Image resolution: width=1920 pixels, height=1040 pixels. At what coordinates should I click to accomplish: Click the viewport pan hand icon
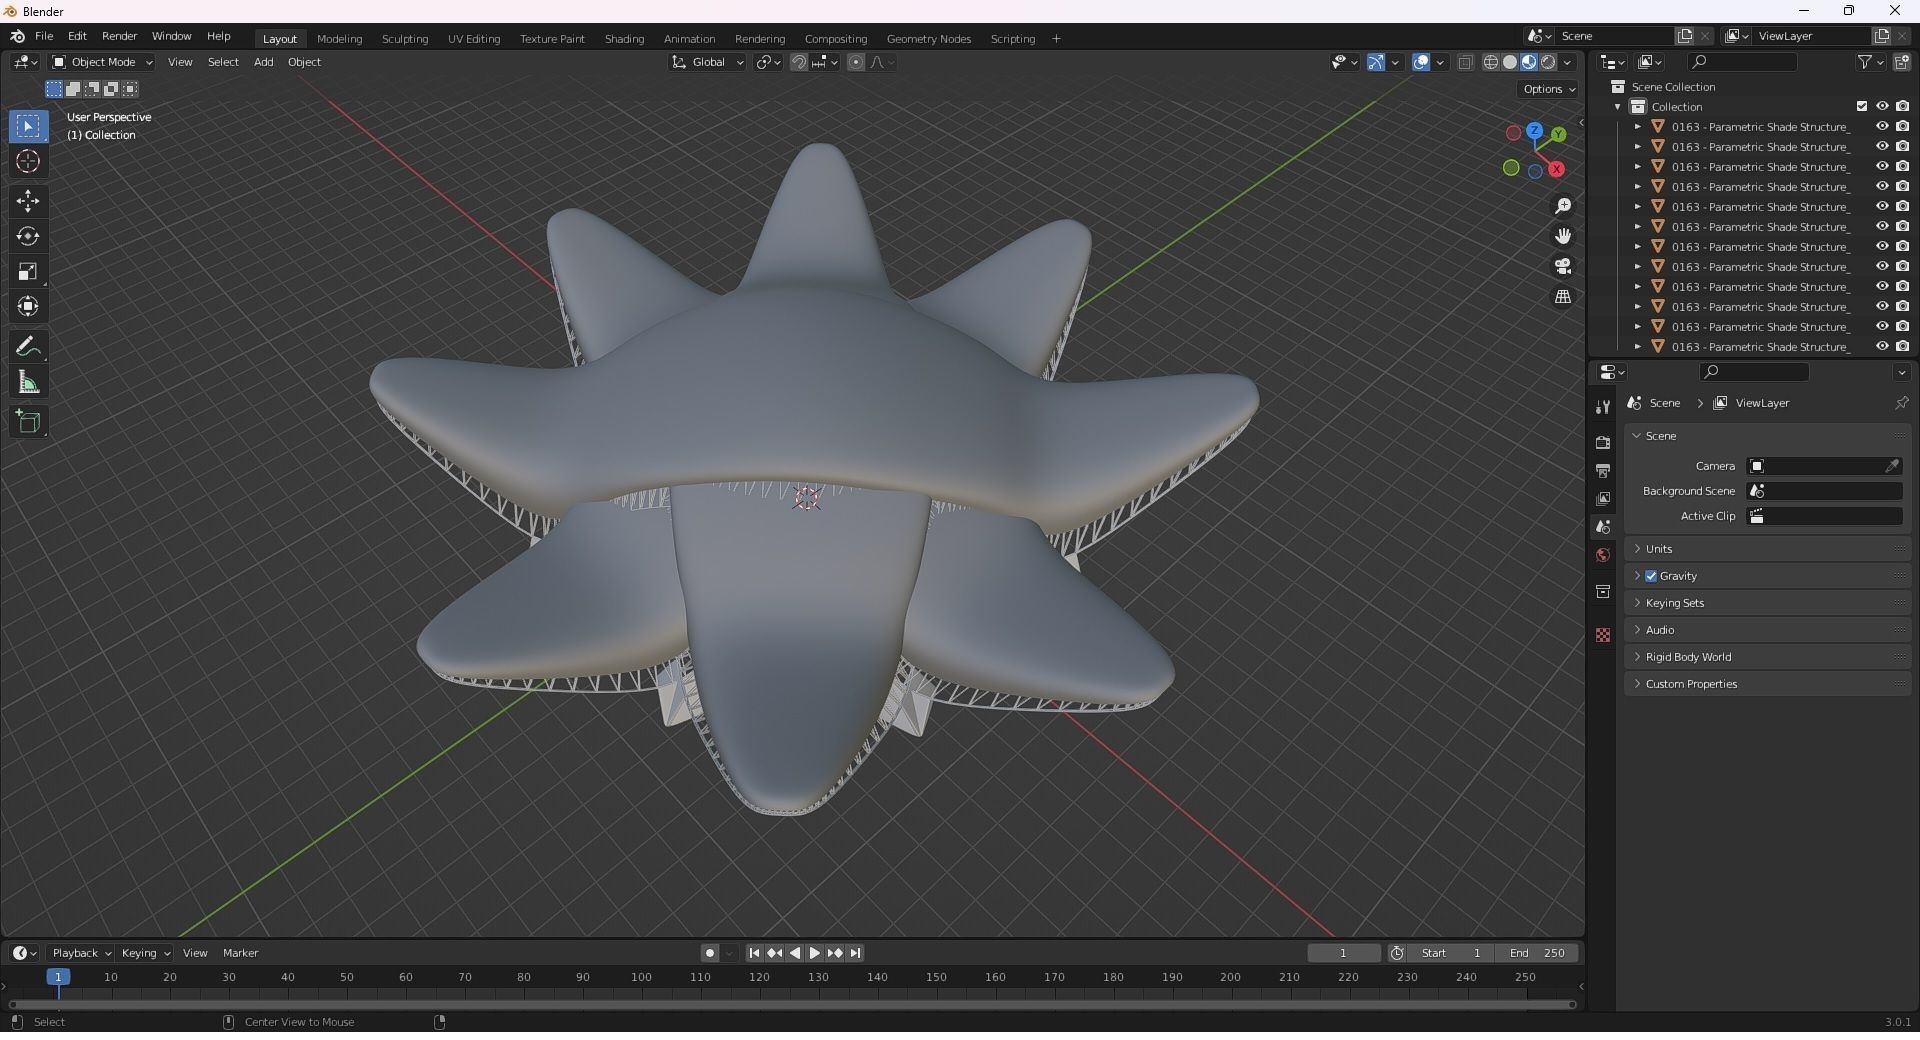click(x=1563, y=236)
